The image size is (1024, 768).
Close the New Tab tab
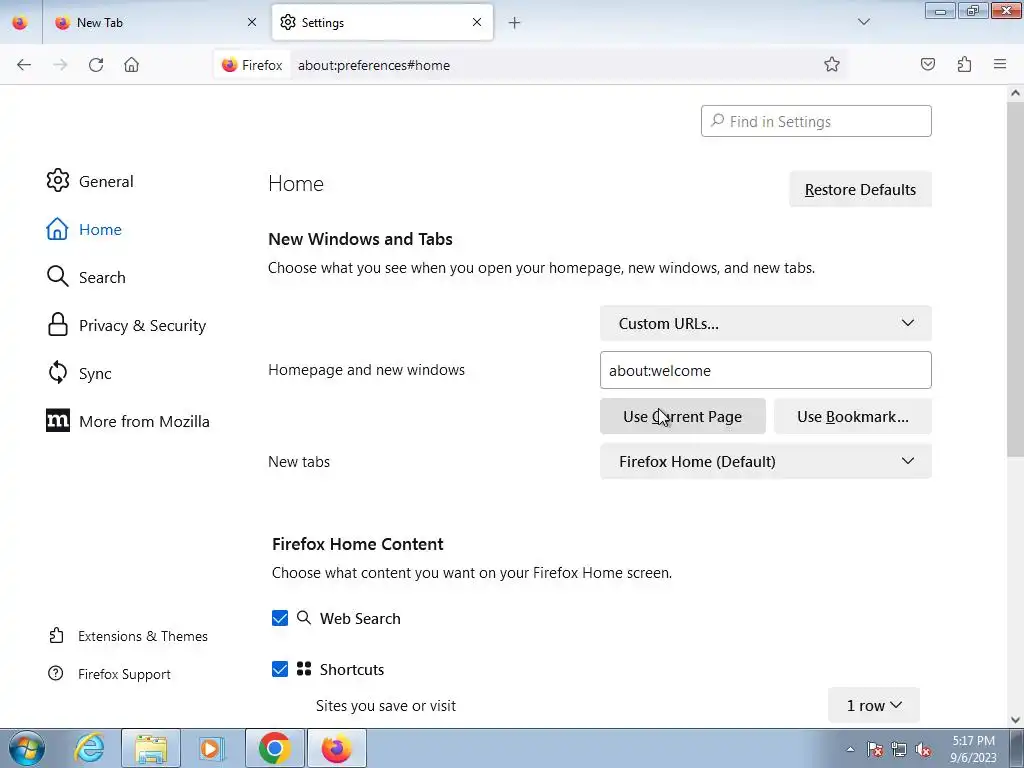coord(252,22)
